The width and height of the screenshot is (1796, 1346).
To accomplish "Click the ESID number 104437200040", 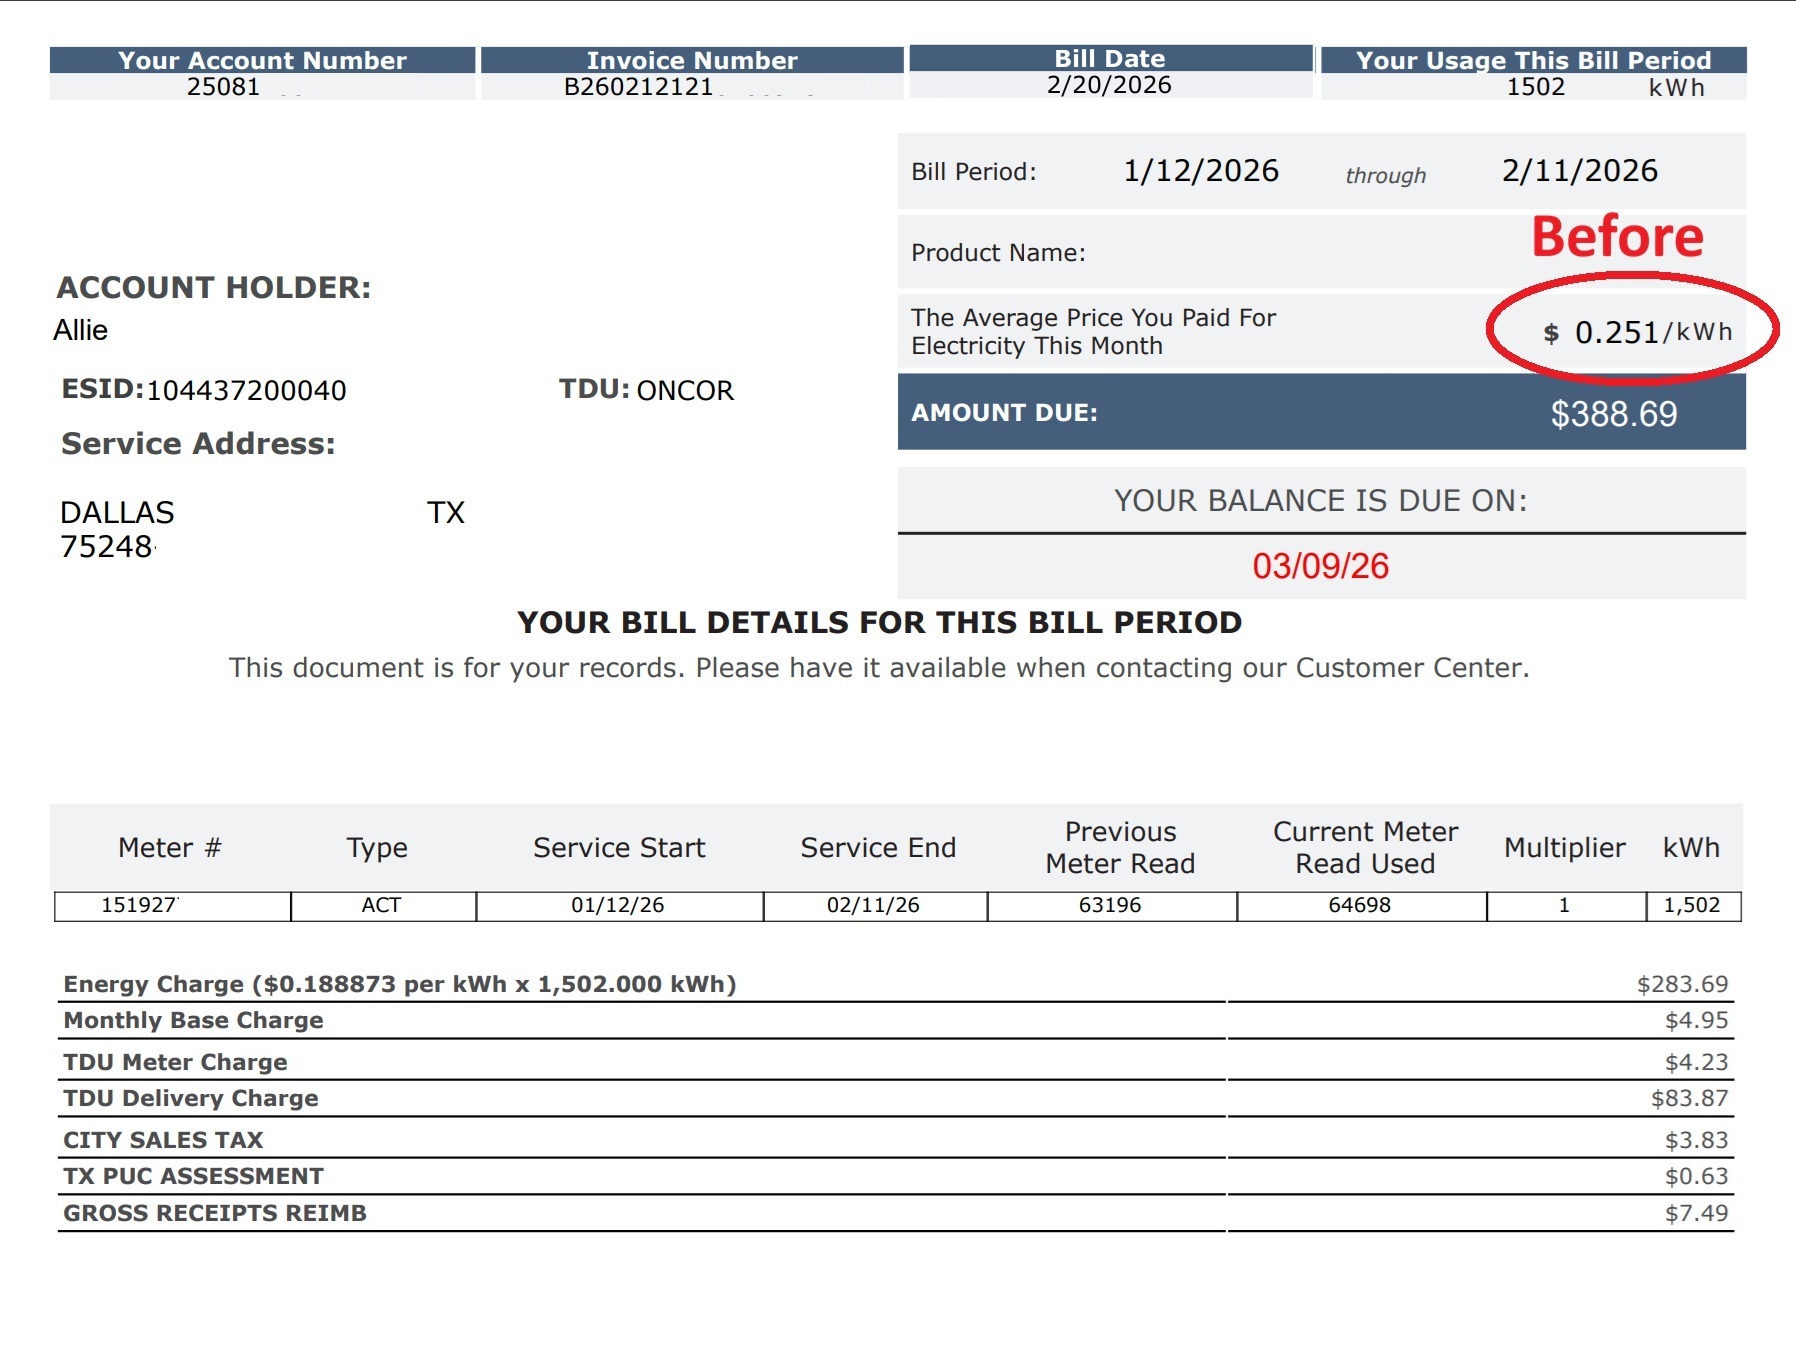I will 246,390.
